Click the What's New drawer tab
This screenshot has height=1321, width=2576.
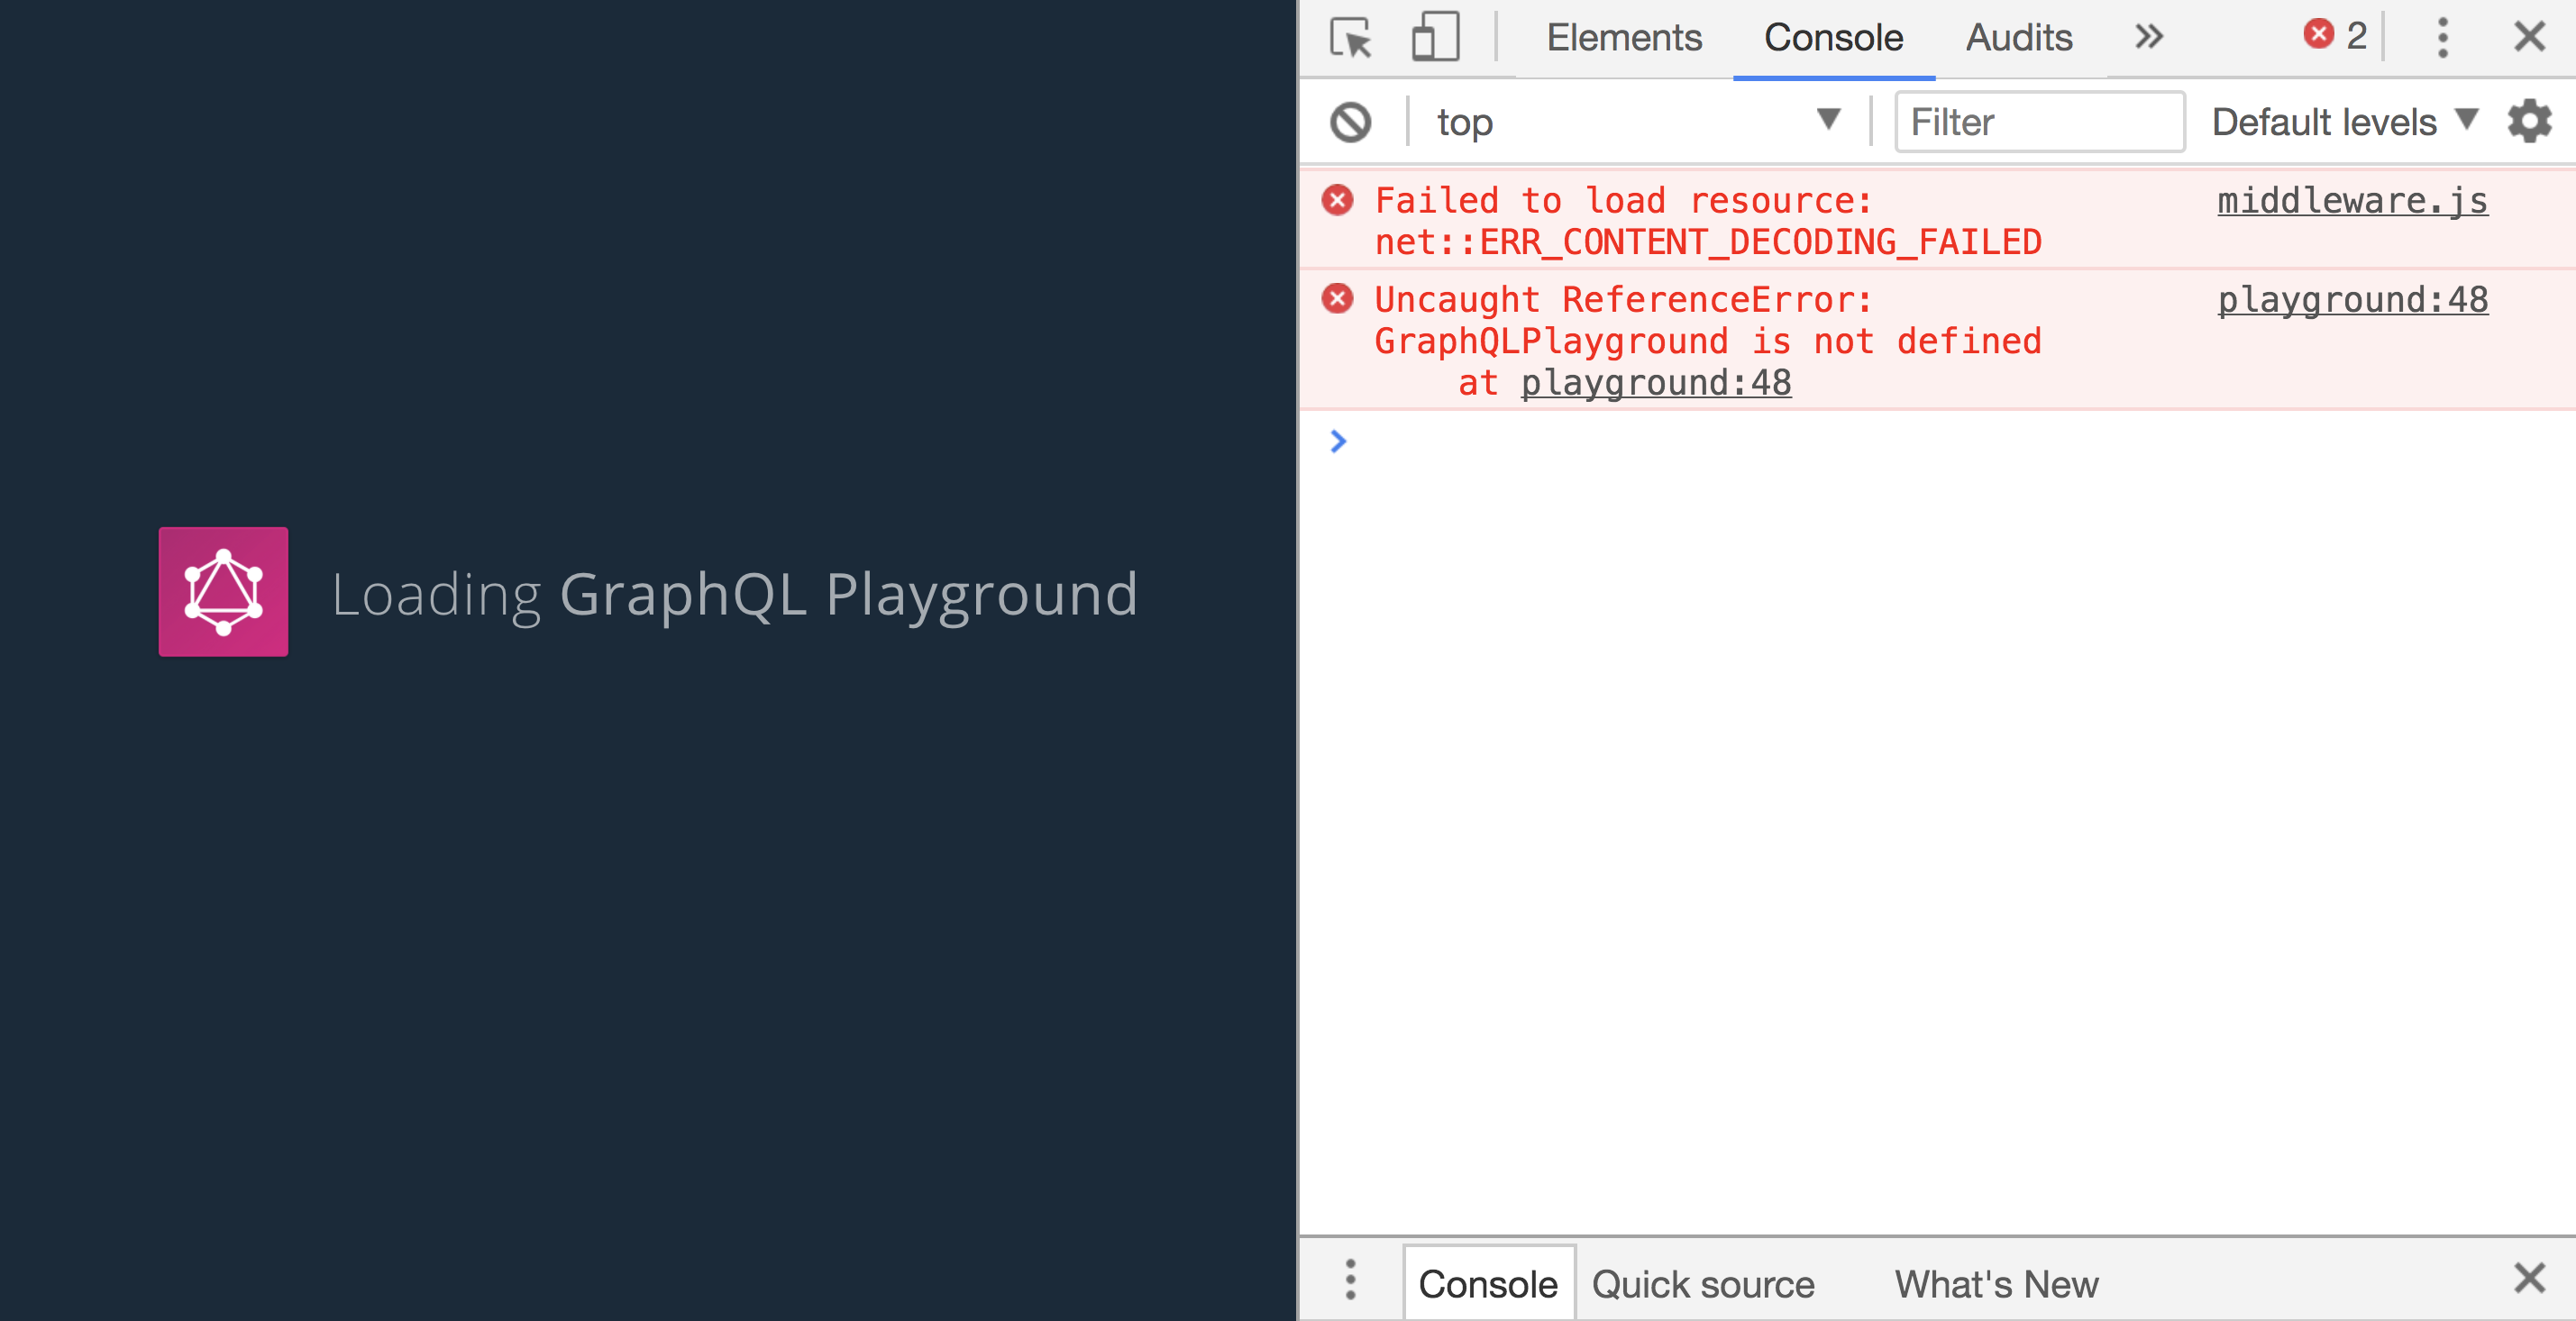(1996, 1284)
